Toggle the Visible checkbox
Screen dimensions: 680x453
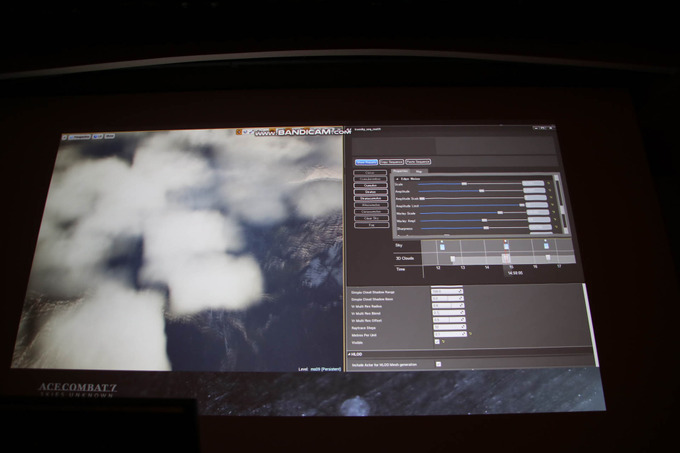click(437, 342)
